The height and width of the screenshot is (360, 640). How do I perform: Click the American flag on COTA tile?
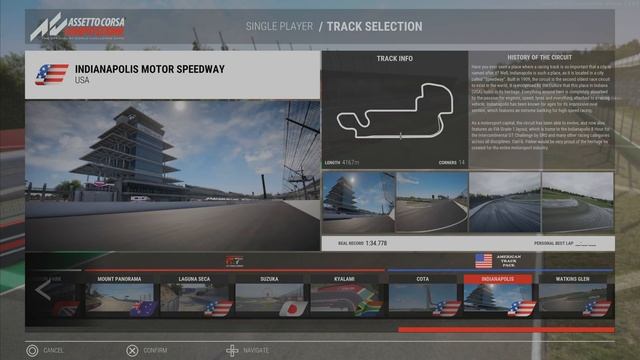[447, 309]
